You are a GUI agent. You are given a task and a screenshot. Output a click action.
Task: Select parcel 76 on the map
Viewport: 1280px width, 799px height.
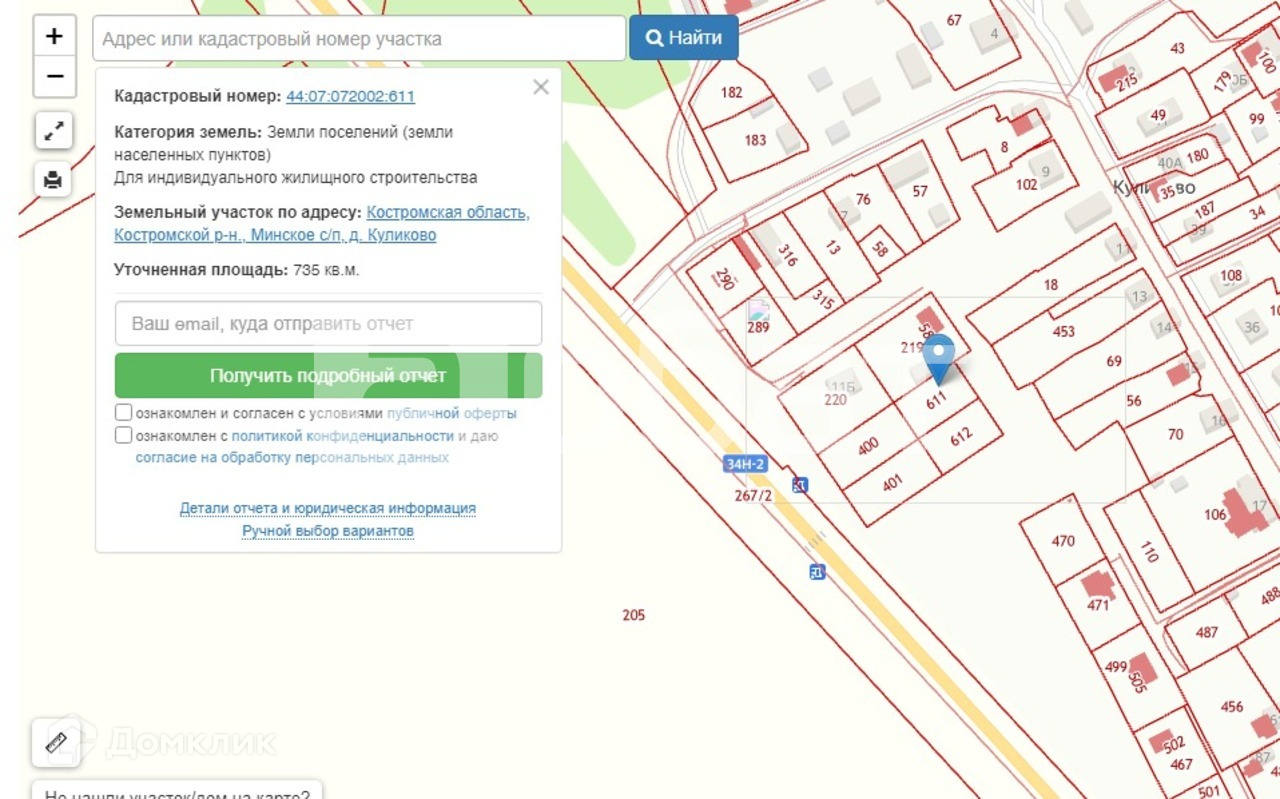pos(863,199)
